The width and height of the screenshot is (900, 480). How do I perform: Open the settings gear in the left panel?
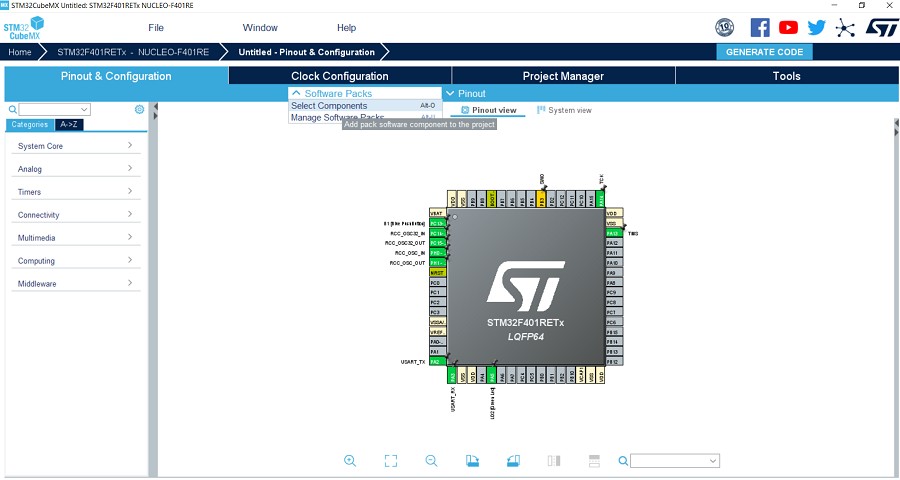point(139,109)
